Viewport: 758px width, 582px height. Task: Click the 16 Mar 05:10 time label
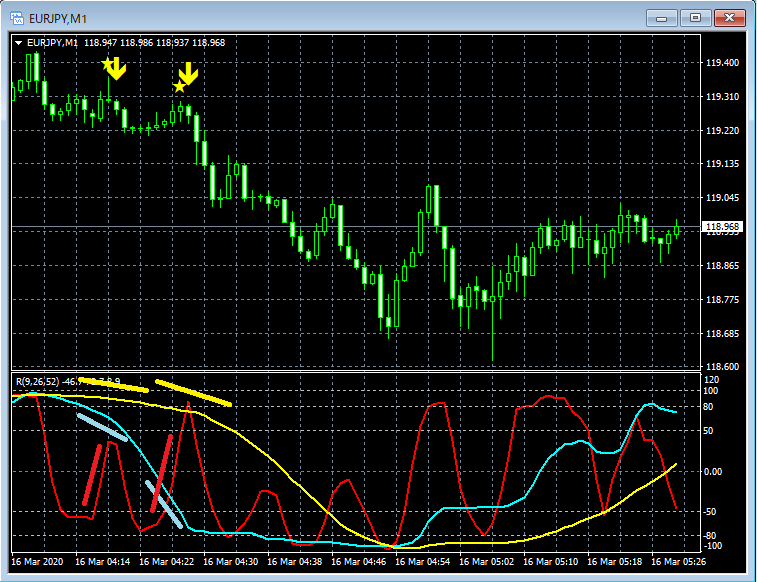pos(551,562)
